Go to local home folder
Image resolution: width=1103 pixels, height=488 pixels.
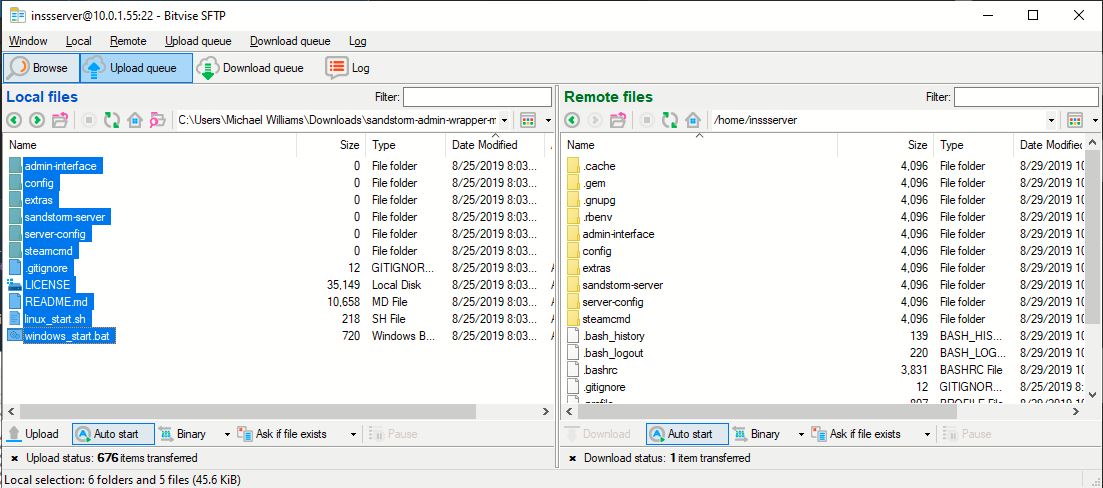click(x=135, y=120)
